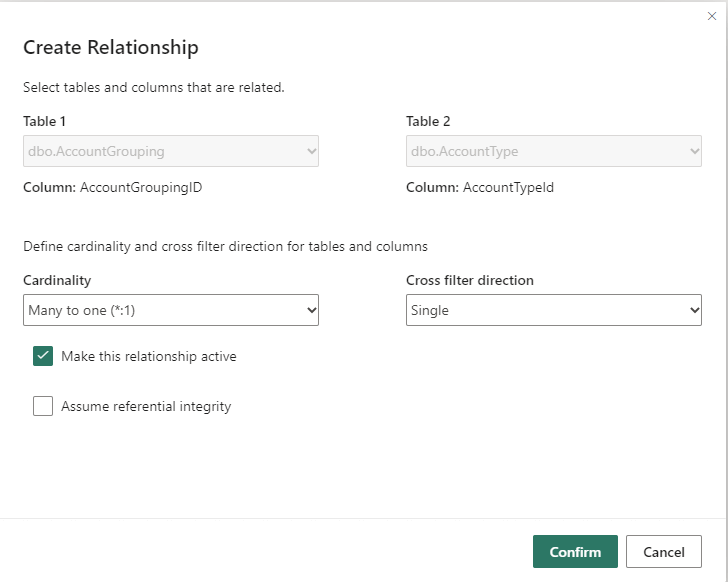This screenshot has width=728, height=582.
Task: Click the 'Assume referential integrity' label text
Action: (146, 406)
